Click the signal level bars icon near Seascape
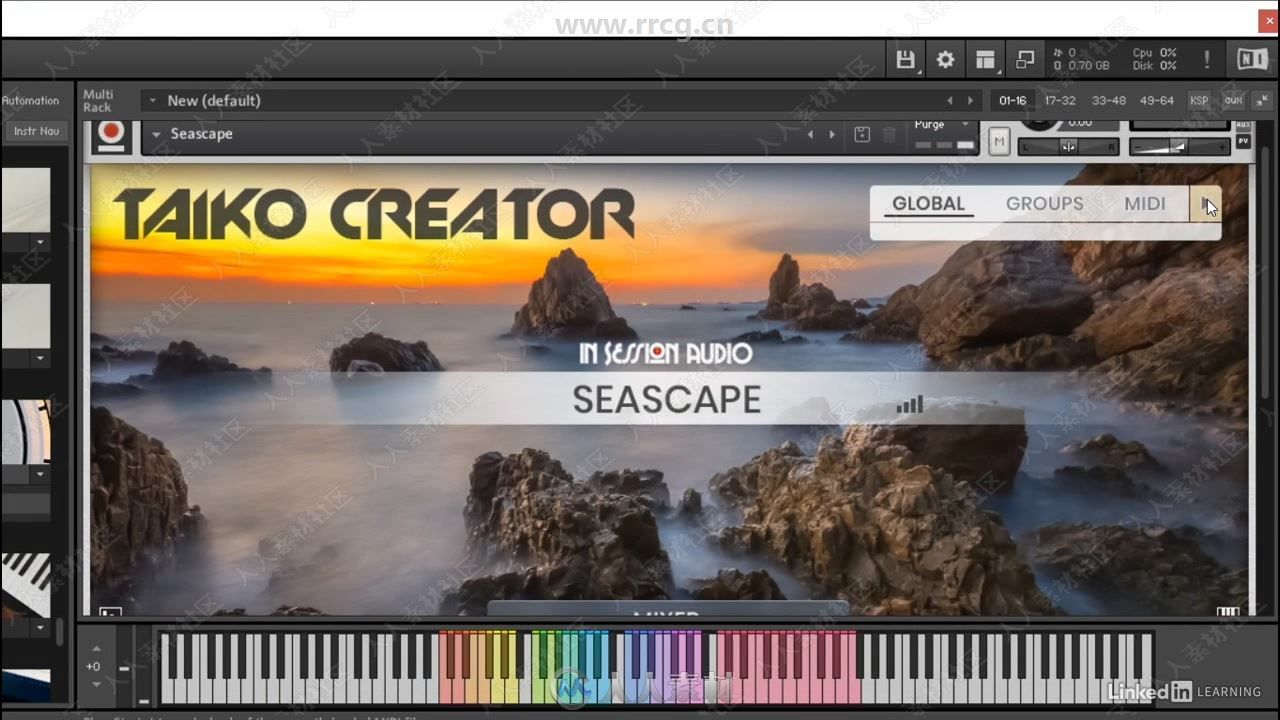 909,404
